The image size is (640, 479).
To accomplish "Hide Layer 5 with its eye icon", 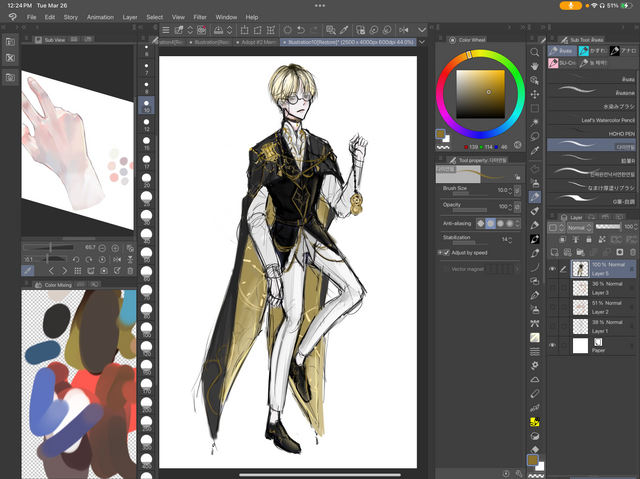I will click(x=552, y=269).
